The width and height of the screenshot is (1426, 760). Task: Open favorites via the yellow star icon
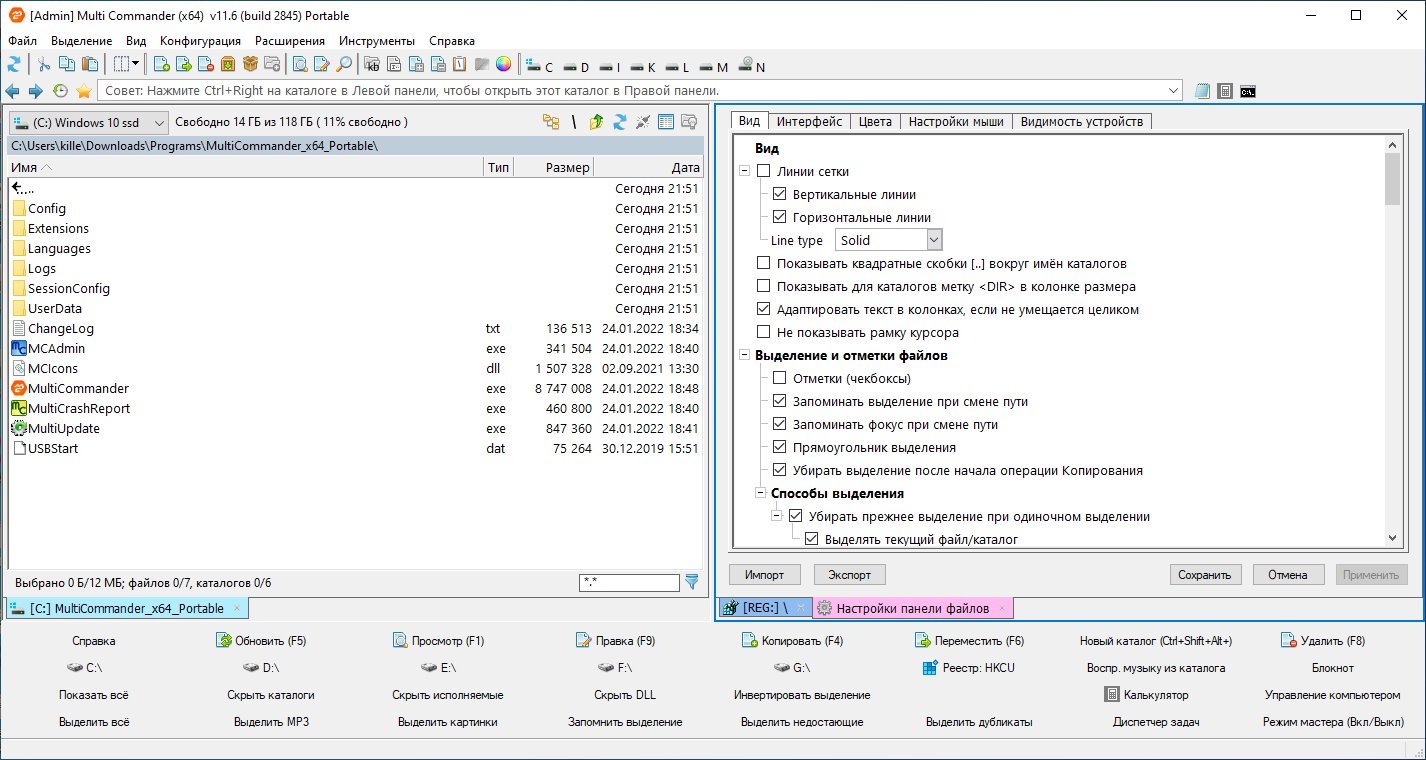84,91
